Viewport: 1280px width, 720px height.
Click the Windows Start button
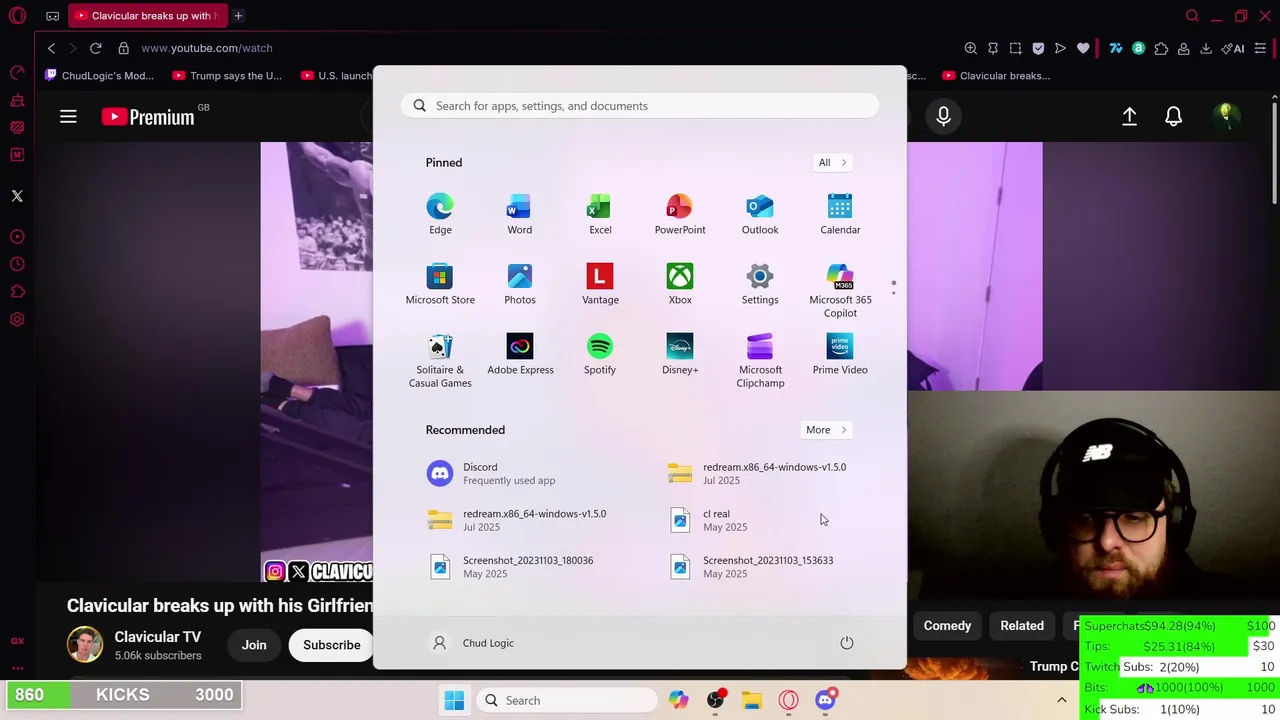[454, 700]
